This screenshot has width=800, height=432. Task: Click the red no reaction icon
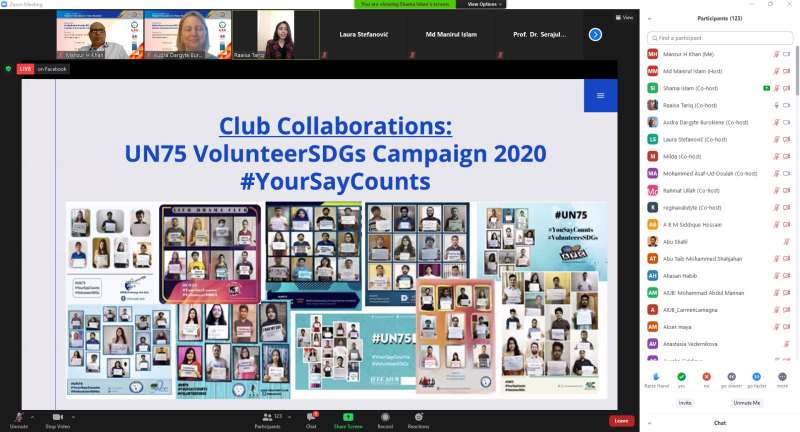(x=706, y=376)
